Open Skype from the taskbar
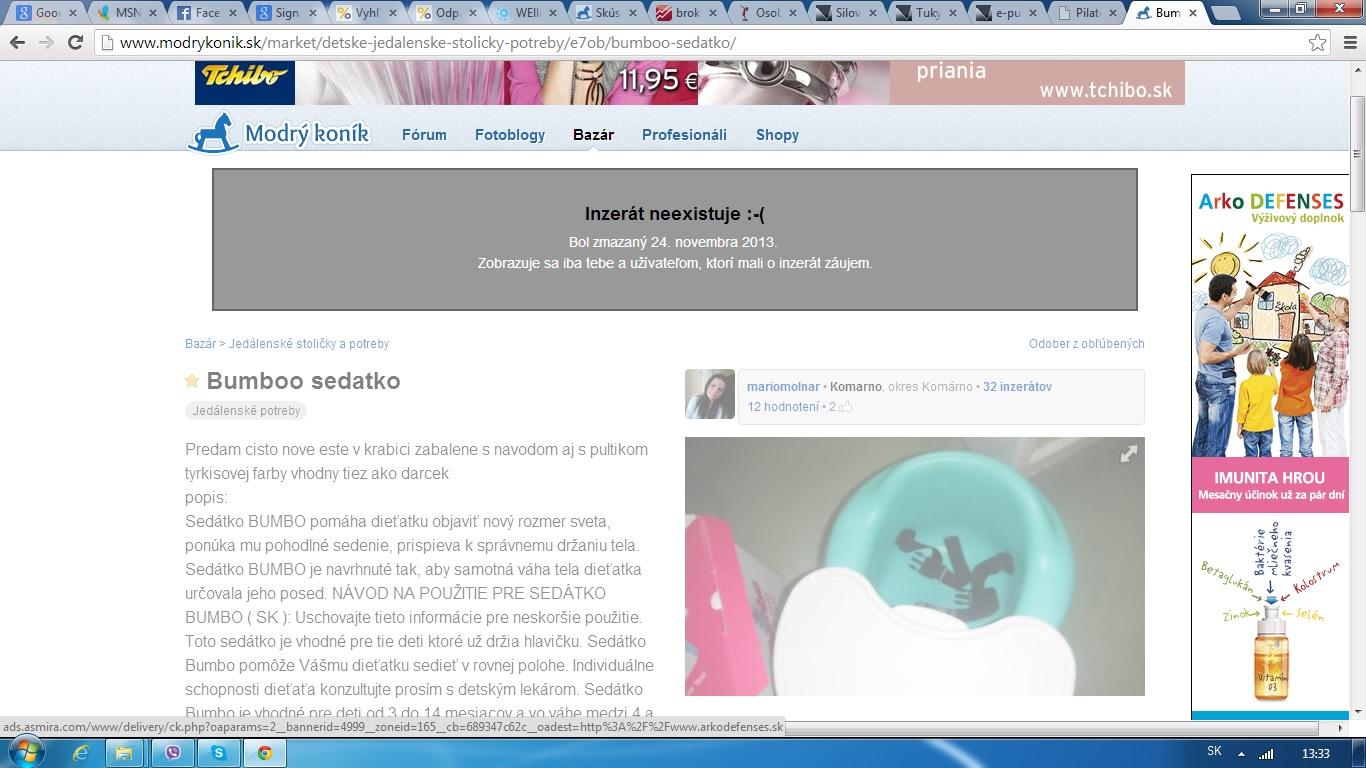This screenshot has height=768, width=1366. click(x=218, y=753)
